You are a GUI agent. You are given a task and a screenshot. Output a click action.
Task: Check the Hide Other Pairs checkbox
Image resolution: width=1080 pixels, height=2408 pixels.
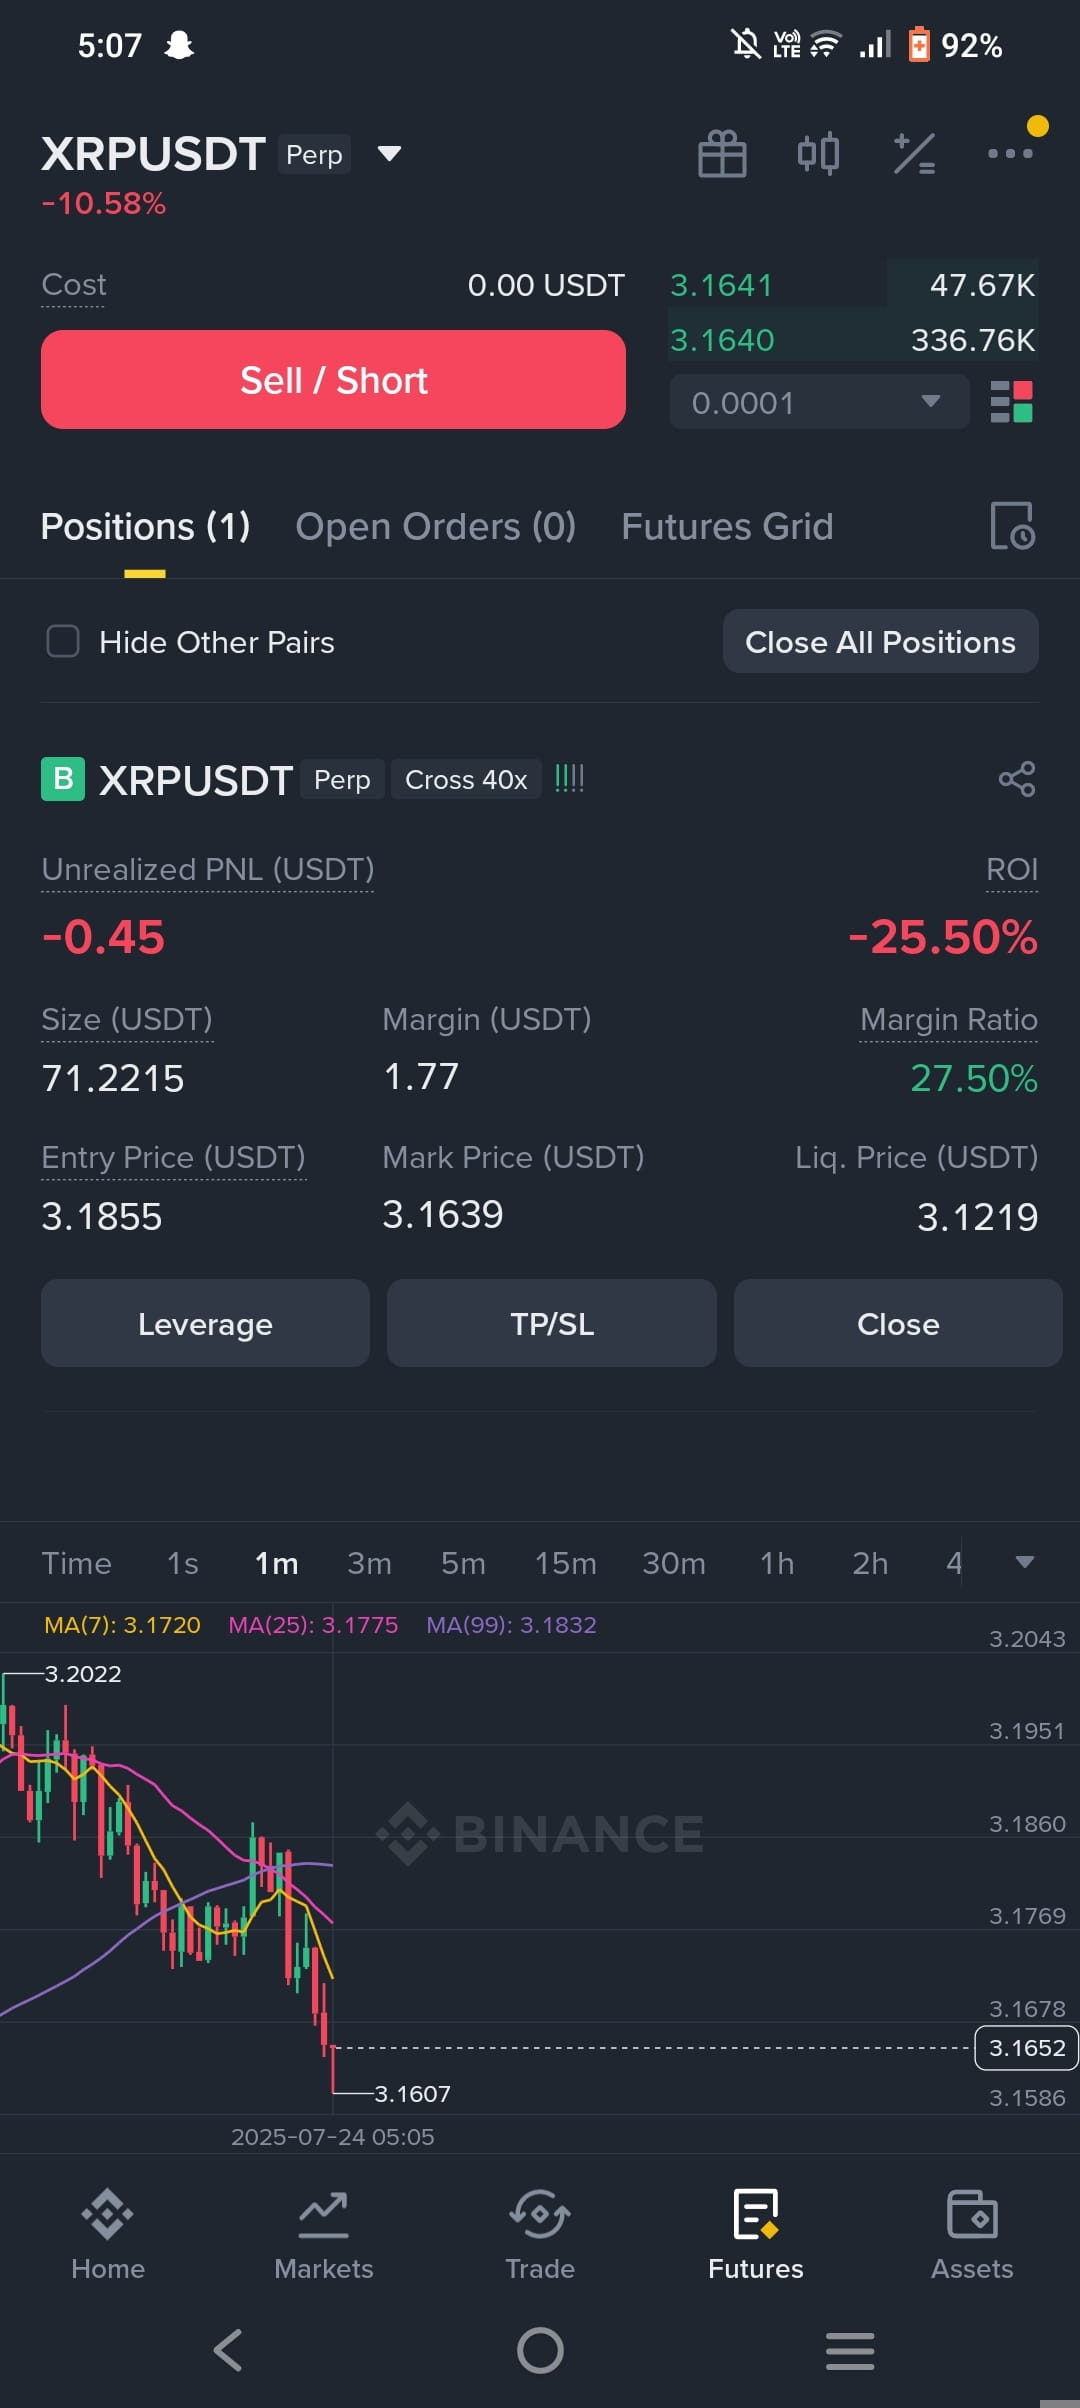pyautogui.click(x=63, y=642)
